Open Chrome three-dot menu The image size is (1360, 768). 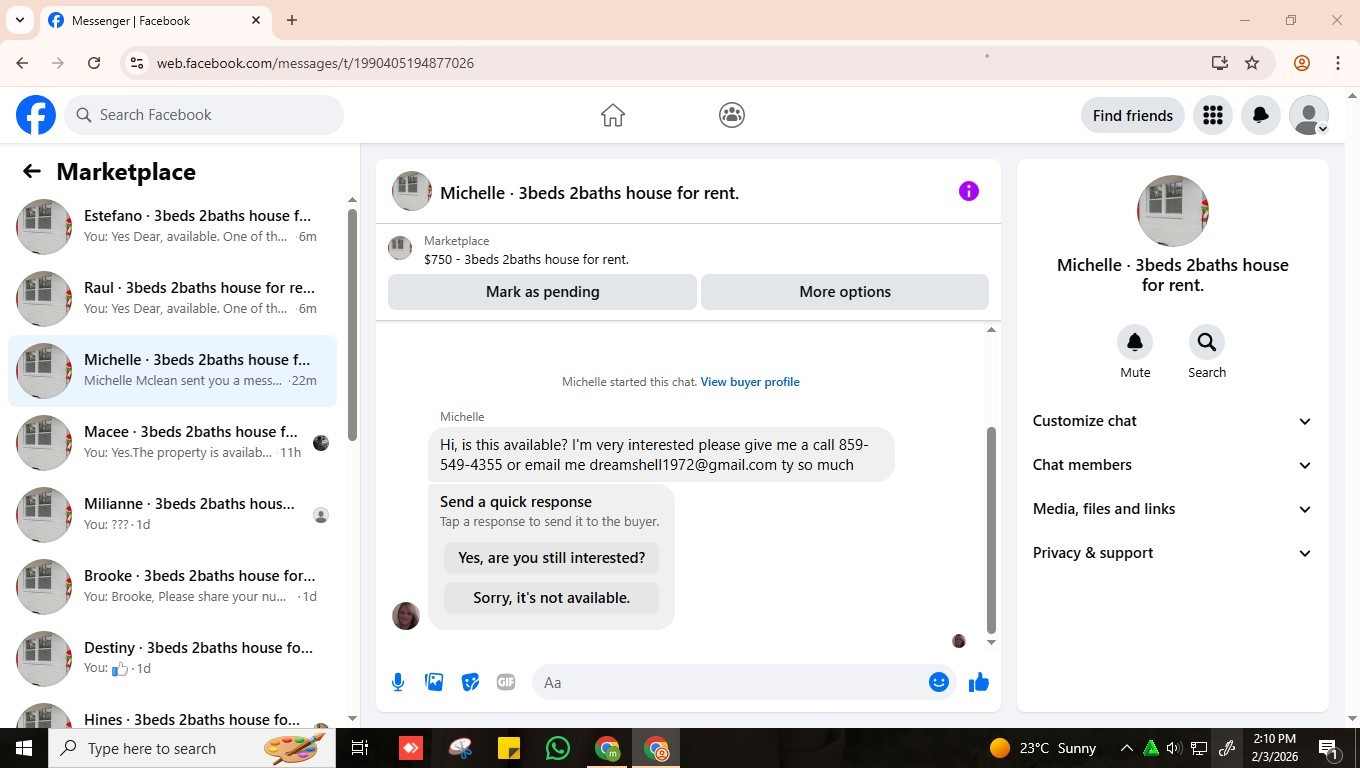1338,63
